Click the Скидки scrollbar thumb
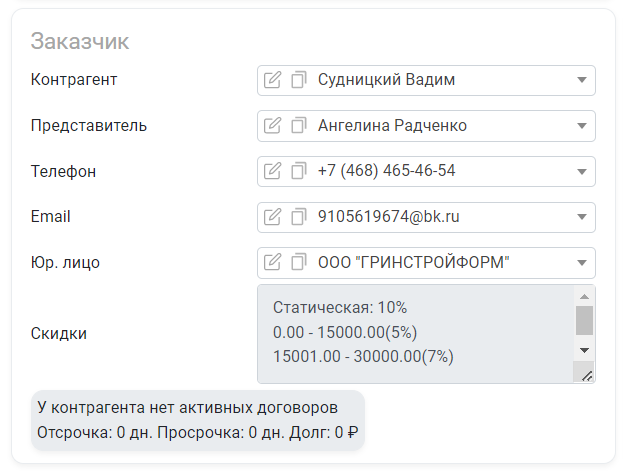This screenshot has height=472, width=624. pyautogui.click(x=584, y=320)
